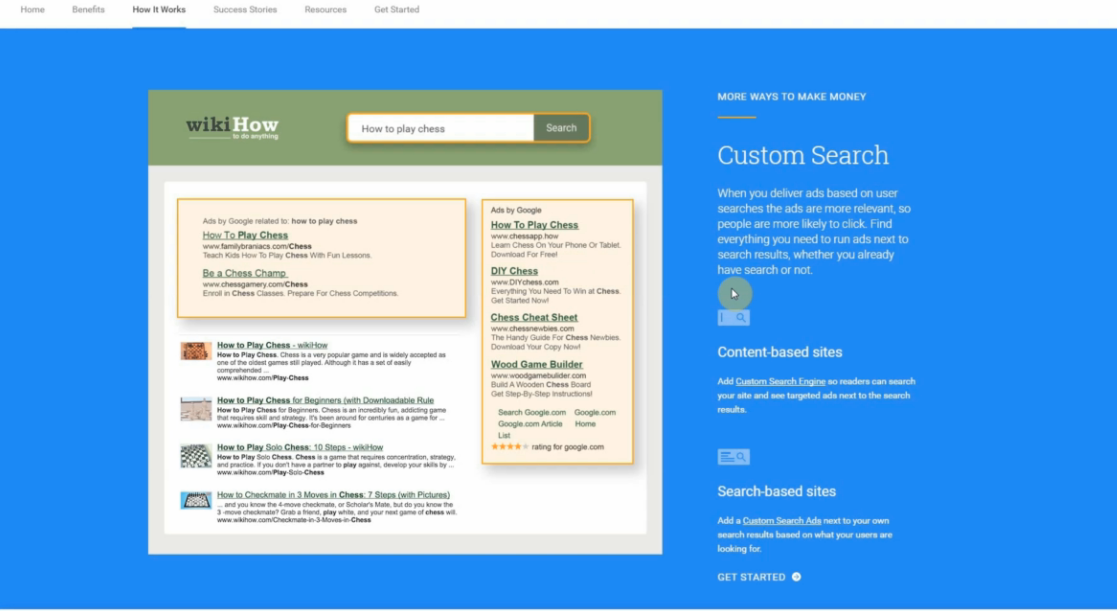Open 'How to Checkmate in 3 Moves' result
Screen dimensions: 1117x611
(333, 494)
